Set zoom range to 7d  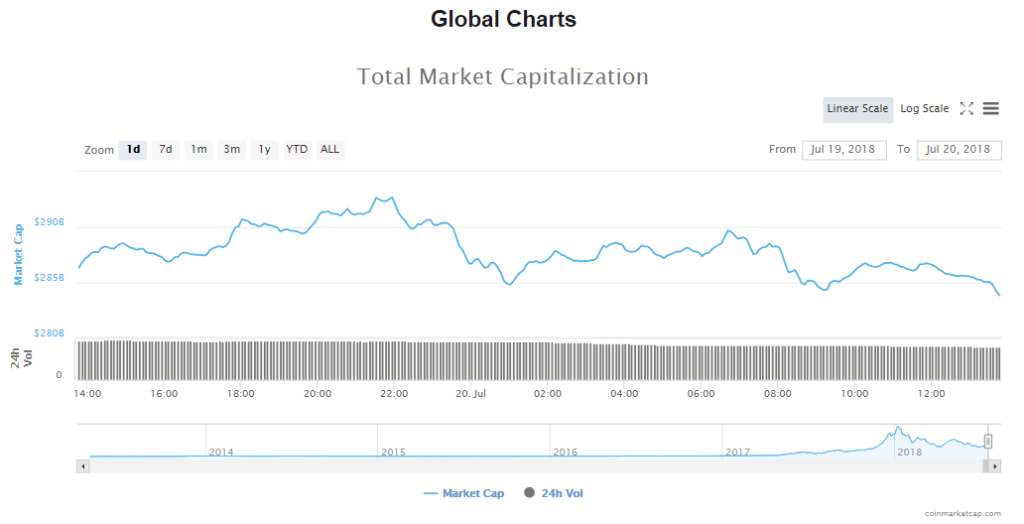click(166, 150)
